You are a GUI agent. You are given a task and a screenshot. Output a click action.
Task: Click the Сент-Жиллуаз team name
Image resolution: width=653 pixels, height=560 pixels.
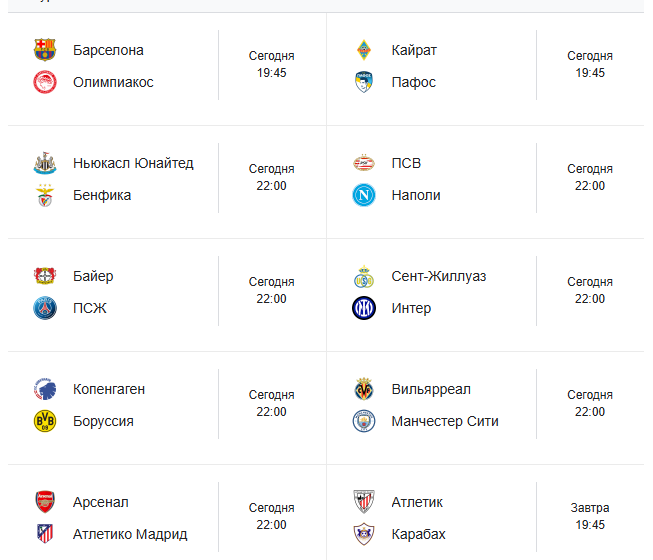coord(439,276)
